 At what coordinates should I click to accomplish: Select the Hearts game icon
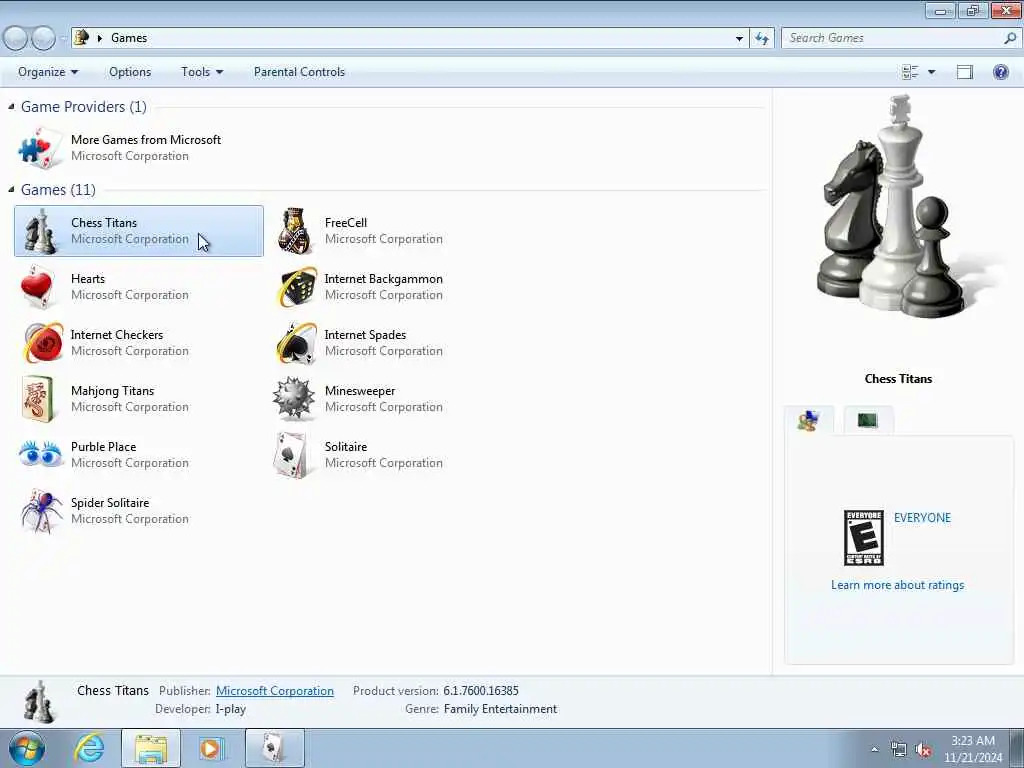[37, 287]
